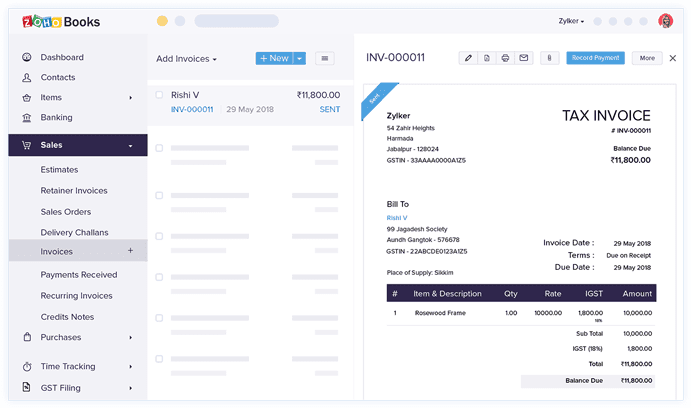691x408 pixels.
Task: Click the Rosewood Frame item row
Action: [521, 314]
